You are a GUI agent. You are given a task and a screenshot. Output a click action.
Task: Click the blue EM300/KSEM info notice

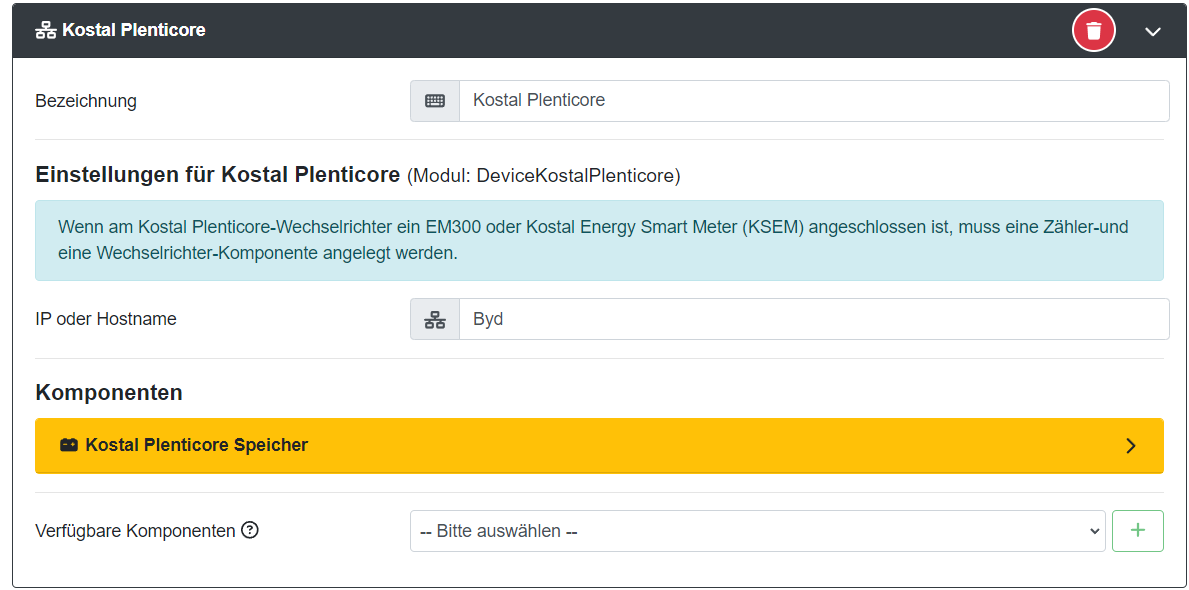click(598, 240)
